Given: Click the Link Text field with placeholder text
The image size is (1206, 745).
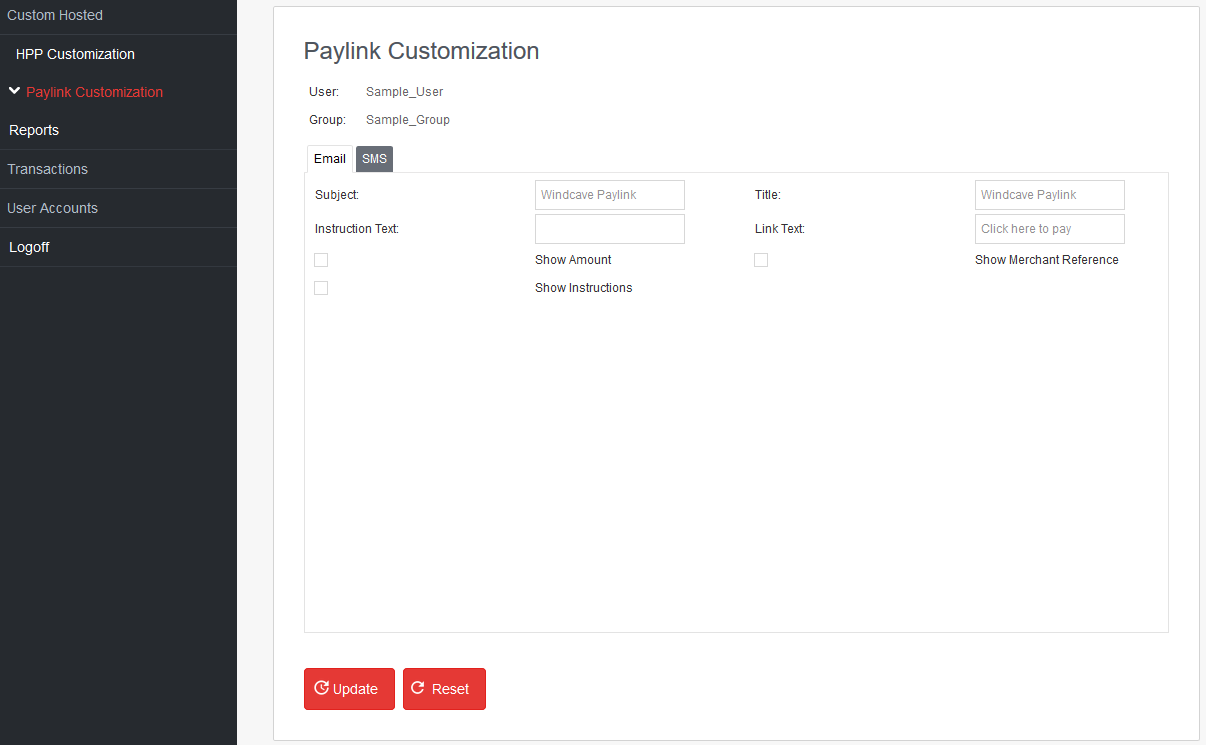Looking at the screenshot, I should 1049,228.
